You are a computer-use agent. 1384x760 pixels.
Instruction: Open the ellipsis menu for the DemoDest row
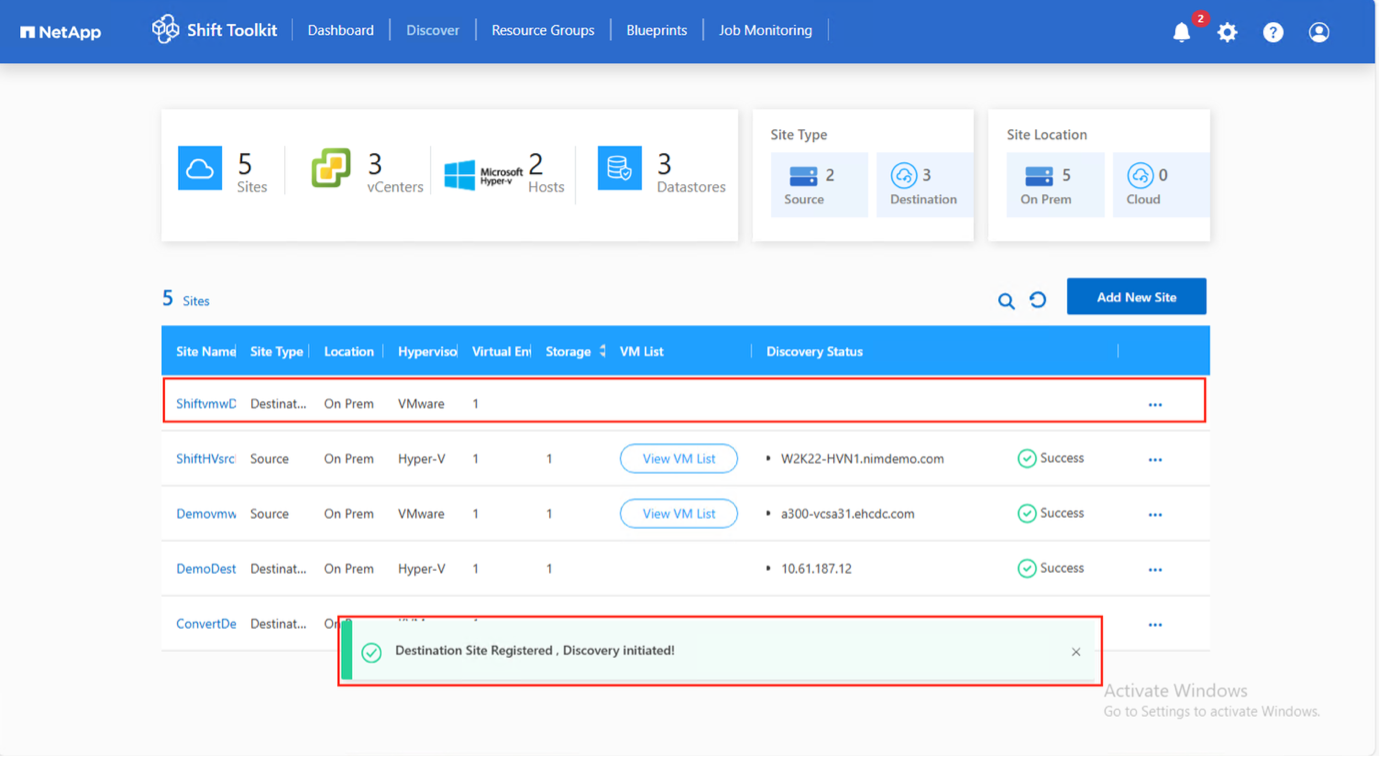point(1155,570)
